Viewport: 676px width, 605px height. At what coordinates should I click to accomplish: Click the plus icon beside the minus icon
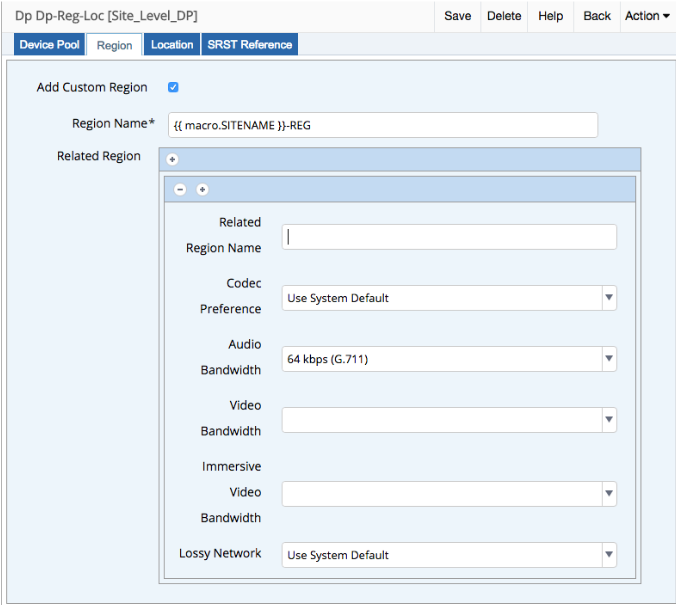point(202,189)
